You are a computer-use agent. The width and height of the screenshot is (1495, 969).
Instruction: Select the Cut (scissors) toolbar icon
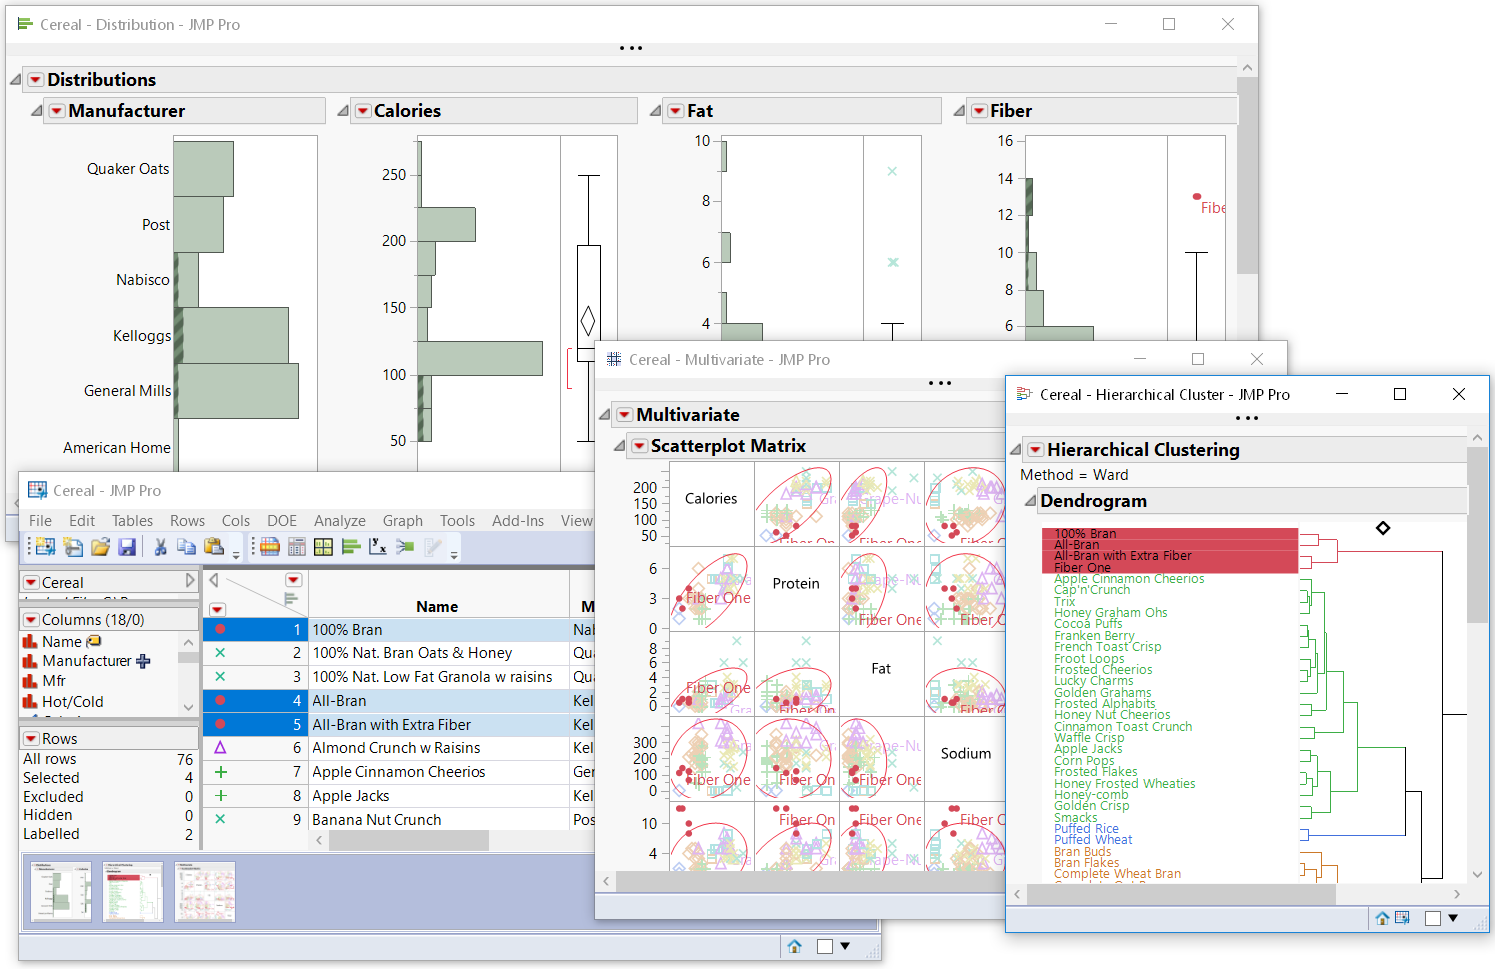coord(161,546)
